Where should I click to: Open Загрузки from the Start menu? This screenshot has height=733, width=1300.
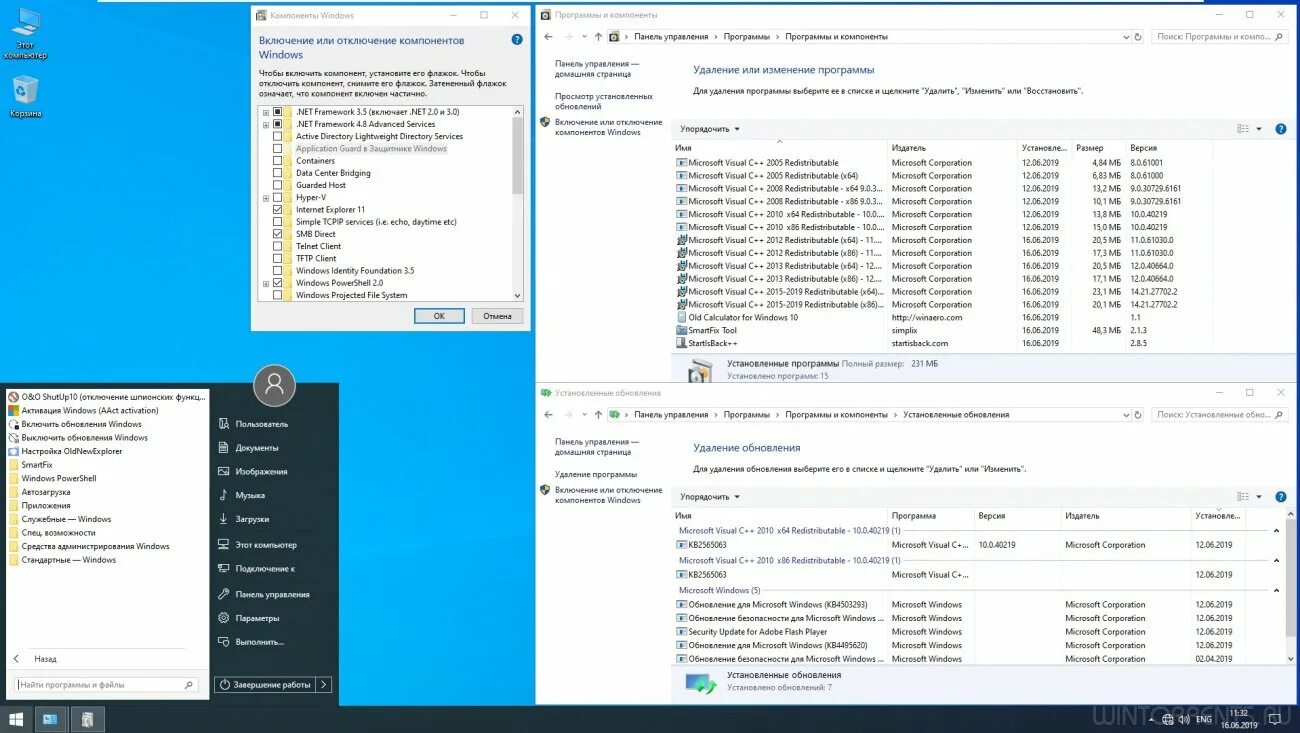point(252,520)
